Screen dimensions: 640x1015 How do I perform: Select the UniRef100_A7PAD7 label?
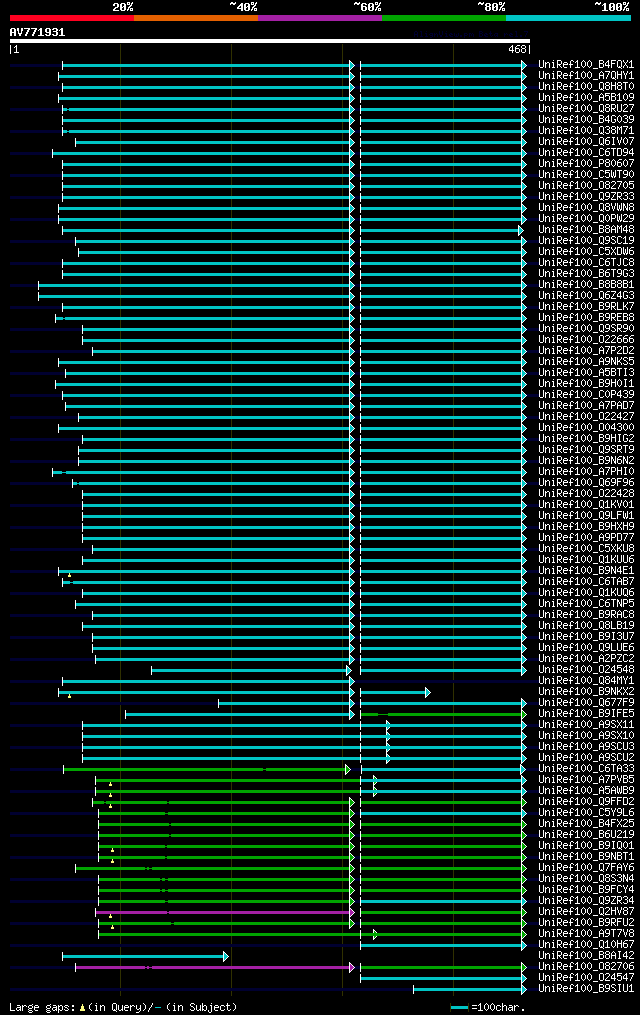[586, 406]
